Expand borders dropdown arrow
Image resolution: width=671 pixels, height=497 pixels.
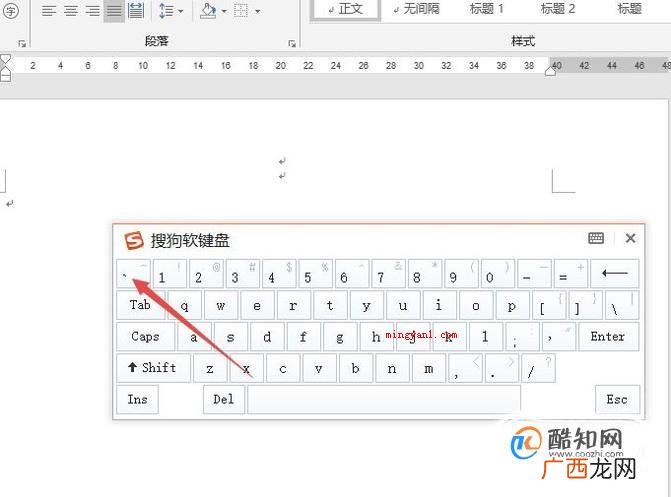click(257, 11)
